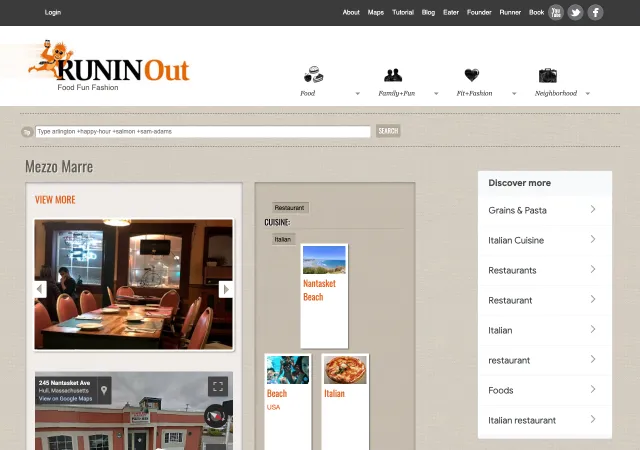Open the Beach USA card thumbnail
Screen dimensions: 640x450
pyautogui.click(x=288, y=370)
